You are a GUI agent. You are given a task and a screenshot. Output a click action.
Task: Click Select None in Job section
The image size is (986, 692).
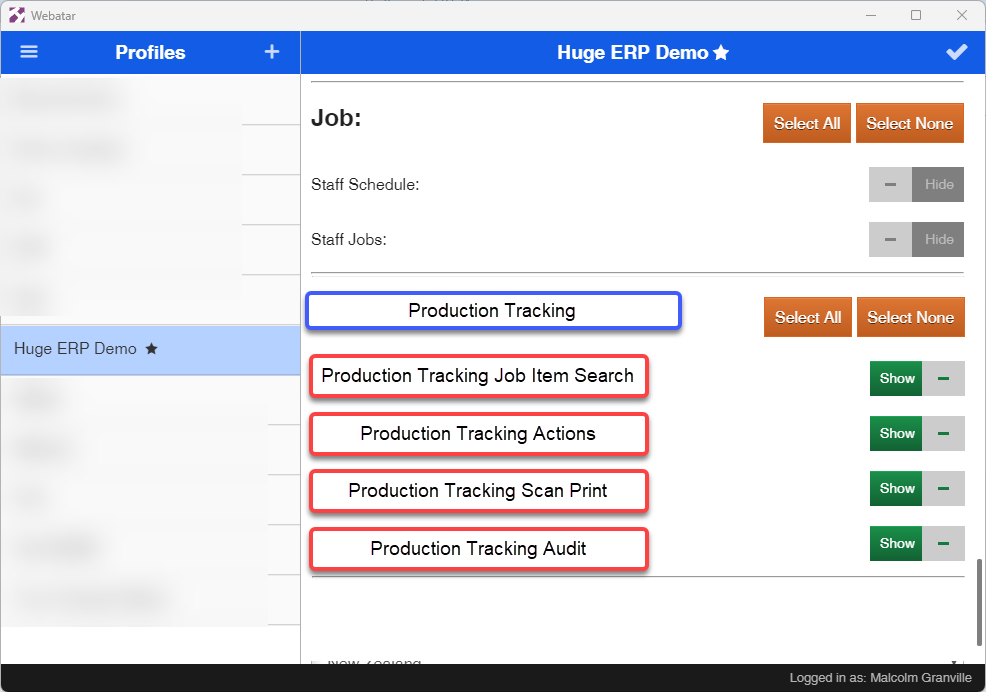tap(909, 123)
